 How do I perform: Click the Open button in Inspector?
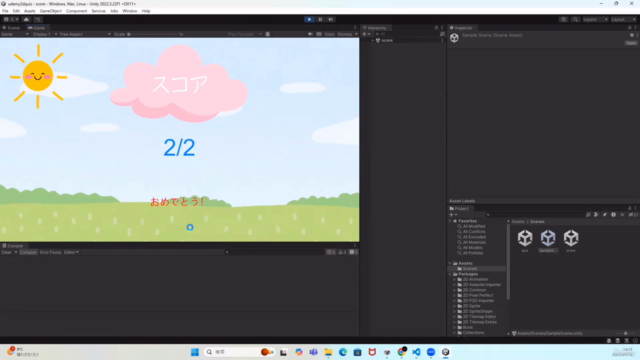coord(631,43)
